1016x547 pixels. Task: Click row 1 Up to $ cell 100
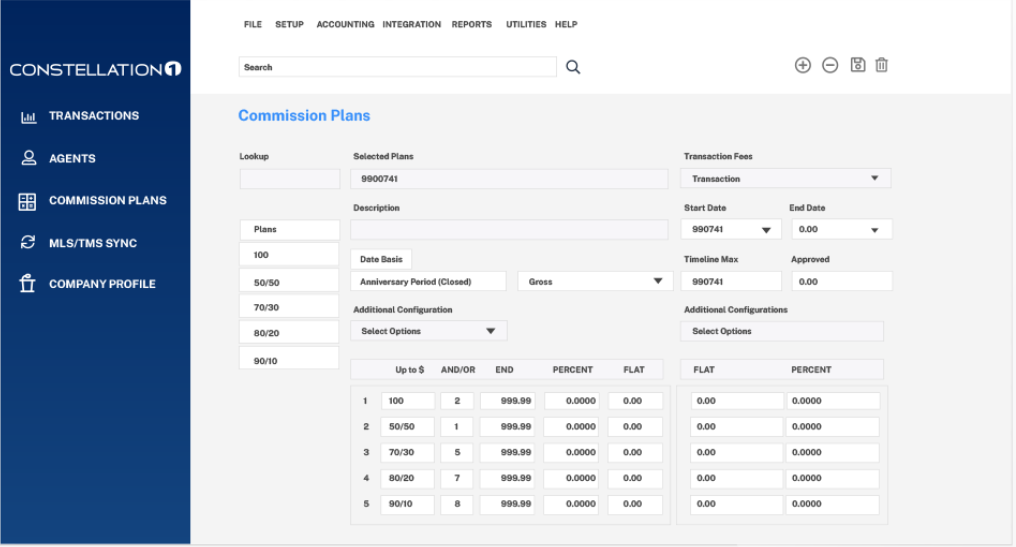408,401
